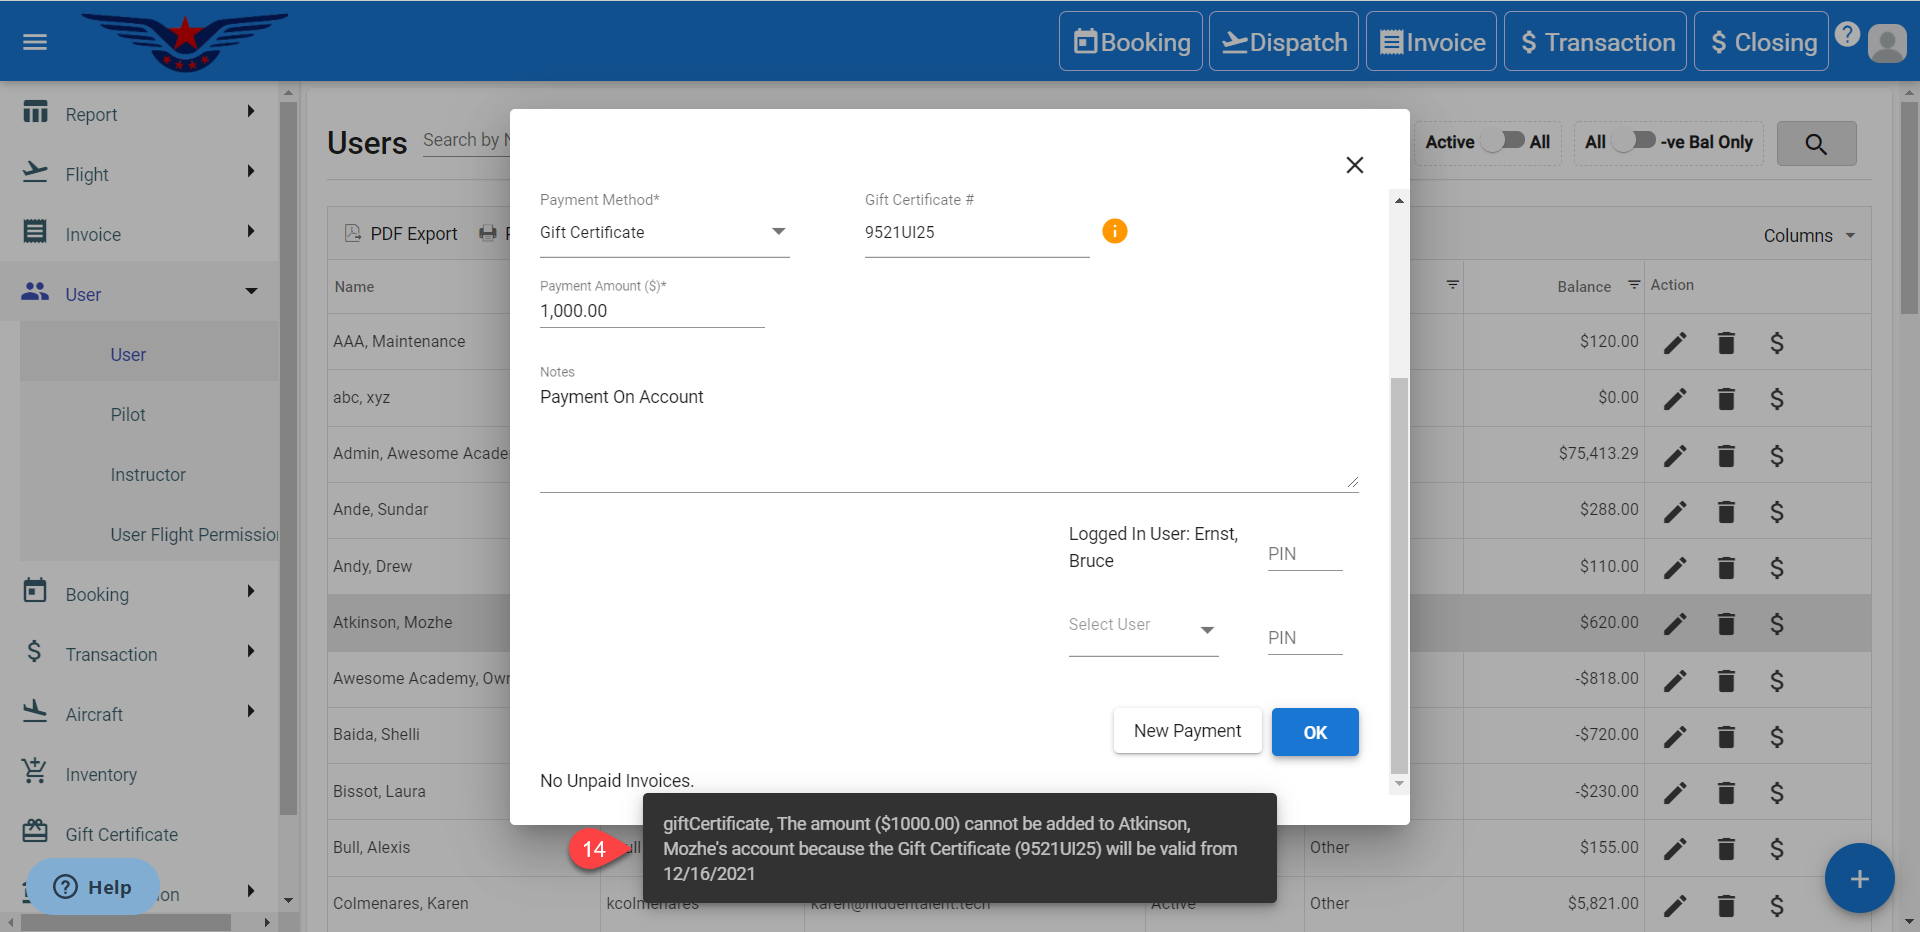Image resolution: width=1920 pixels, height=932 pixels.
Task: Click the orange gift certificate info icon
Action: click(1114, 231)
